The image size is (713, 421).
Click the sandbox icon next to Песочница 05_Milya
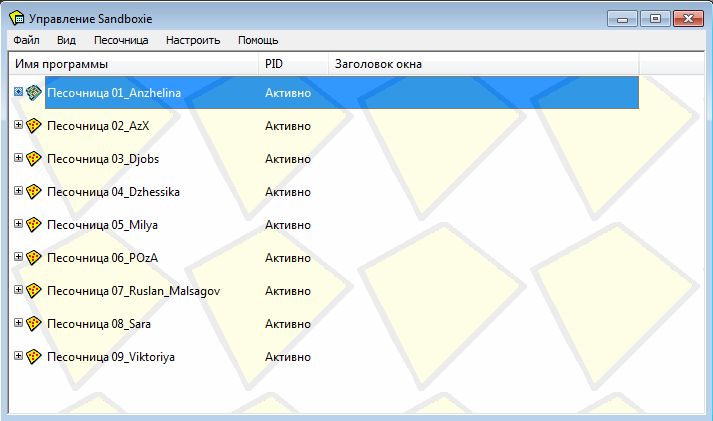click(x=34, y=225)
